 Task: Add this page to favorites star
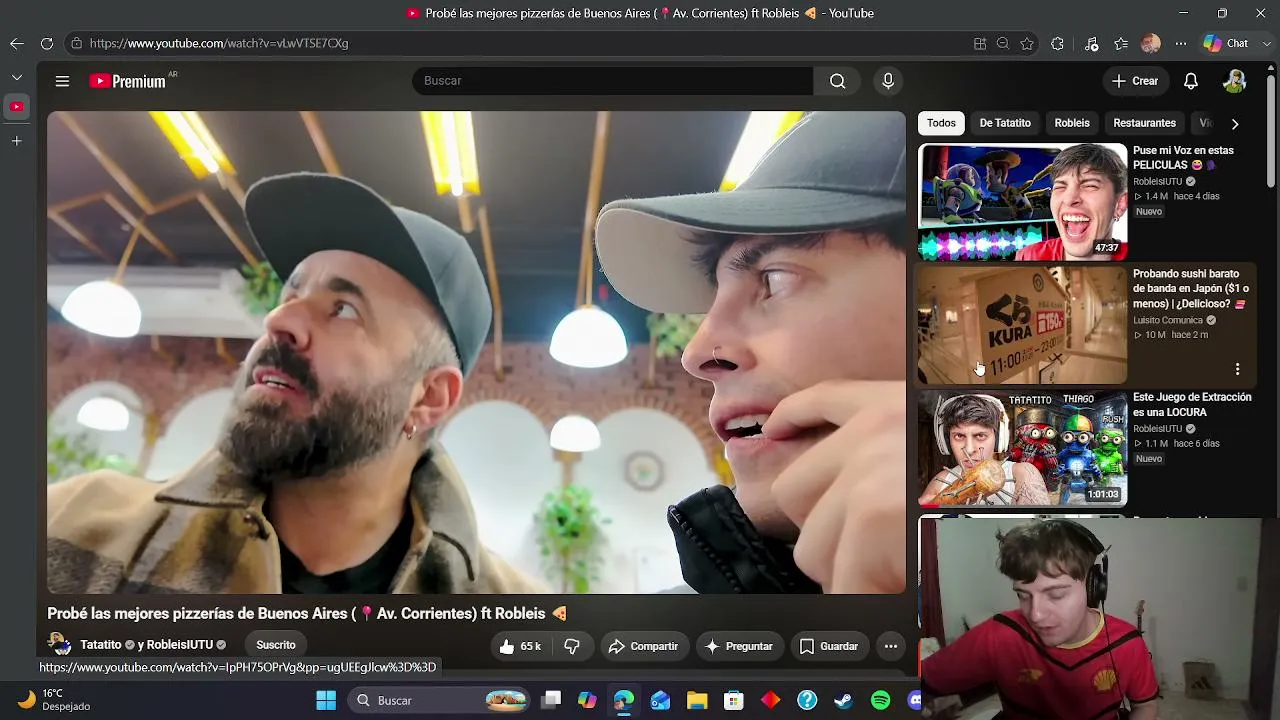1027,43
